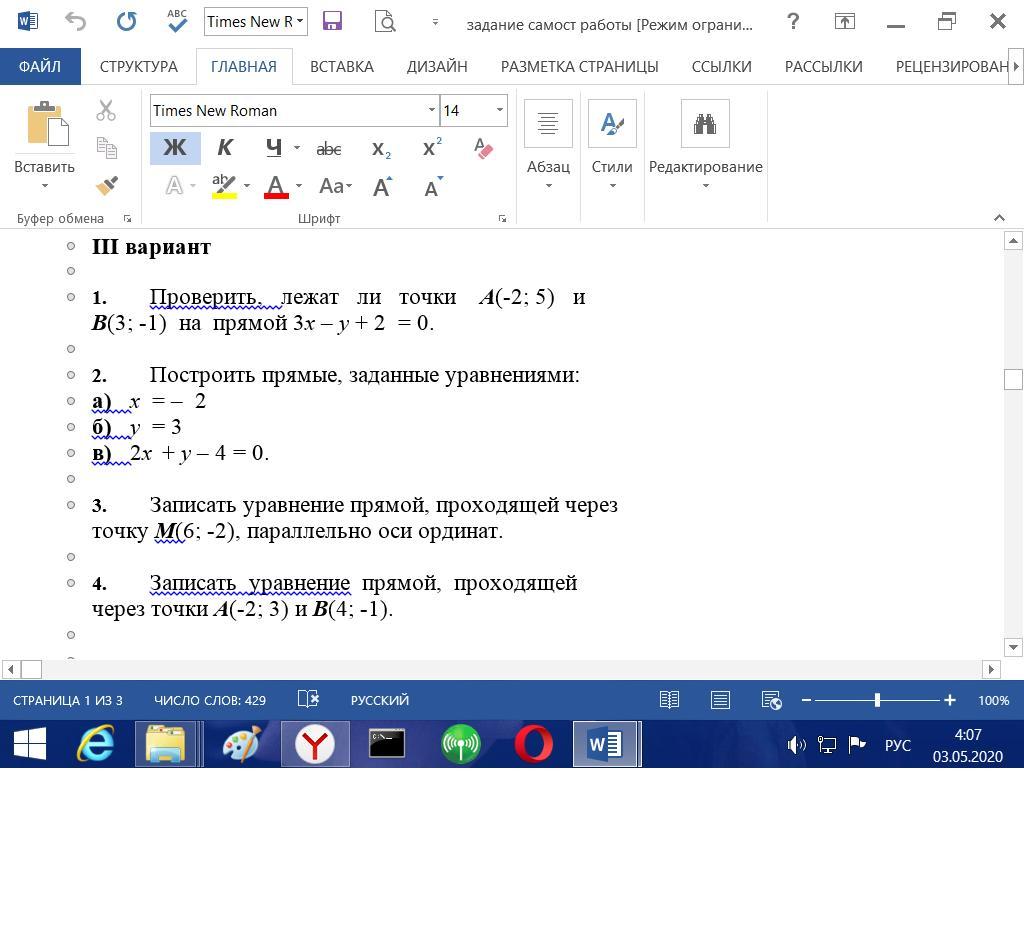Switch to Print Layout view in status bar
Image resolution: width=1024 pixels, height=928 pixels.
pyautogui.click(x=720, y=700)
